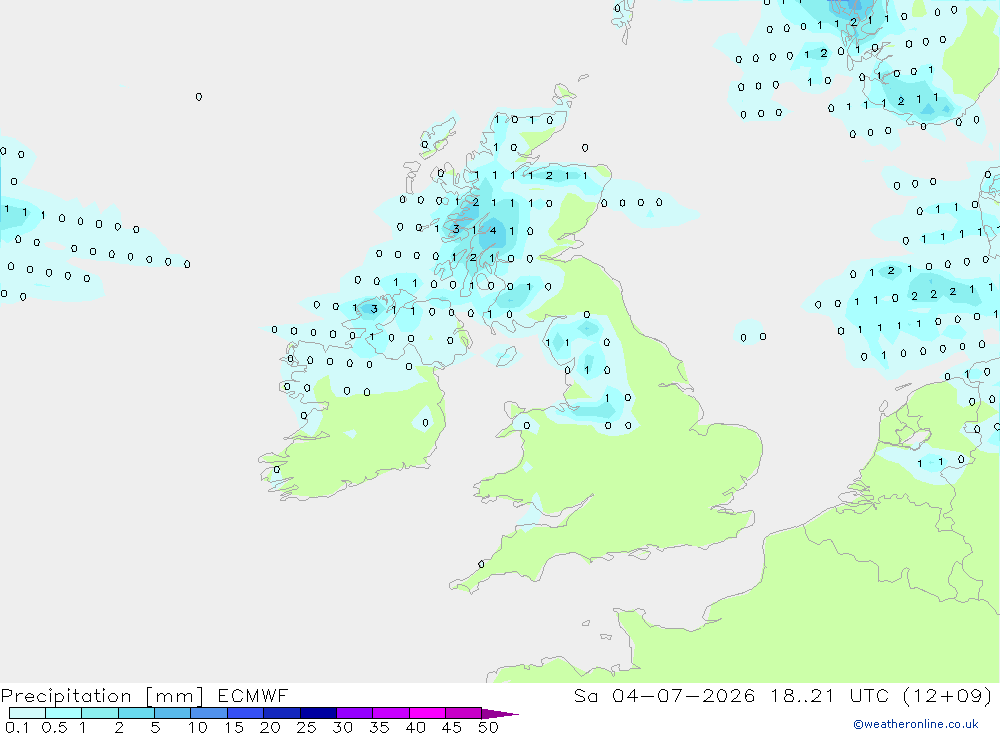Select the 45–50 mm legend swatch

point(464,713)
